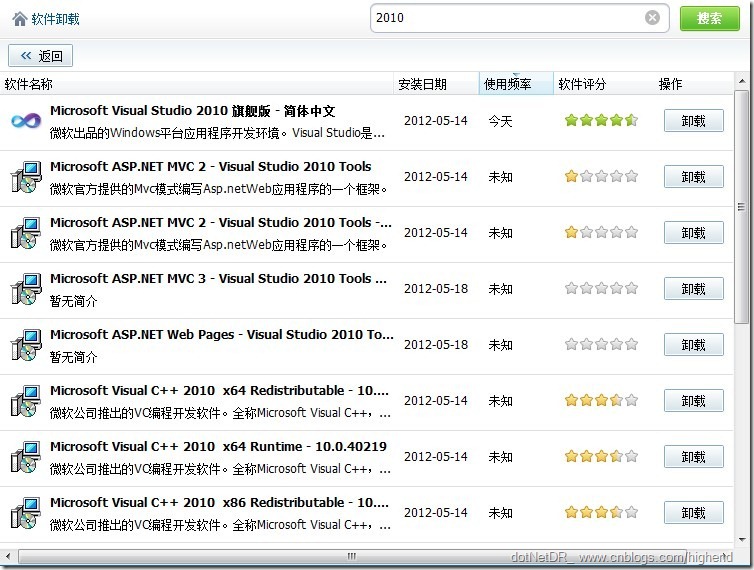Click the vertical scrollbar thumb
Image resolution: width=754 pixels, height=570 pixels.
click(x=741, y=207)
